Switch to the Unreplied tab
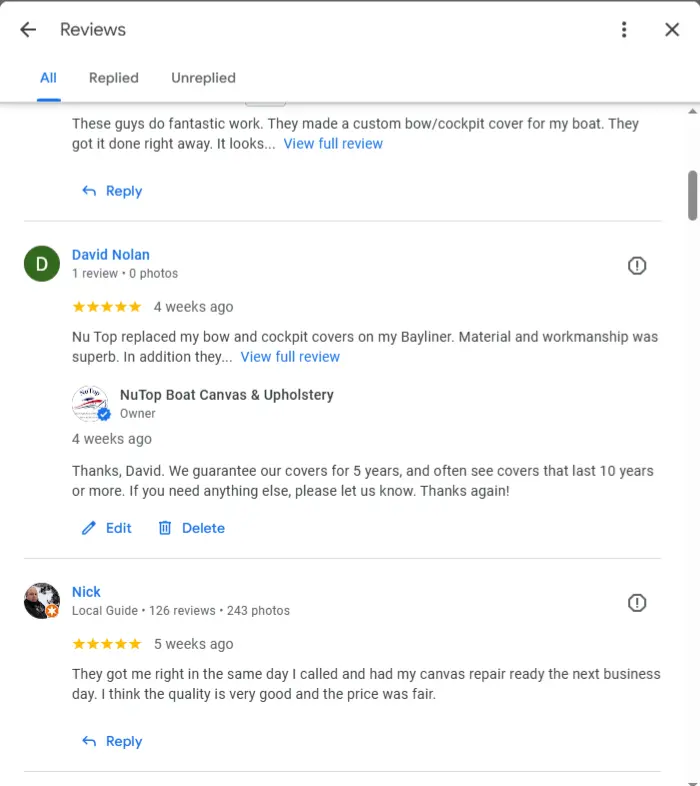The image size is (700, 786). [203, 78]
